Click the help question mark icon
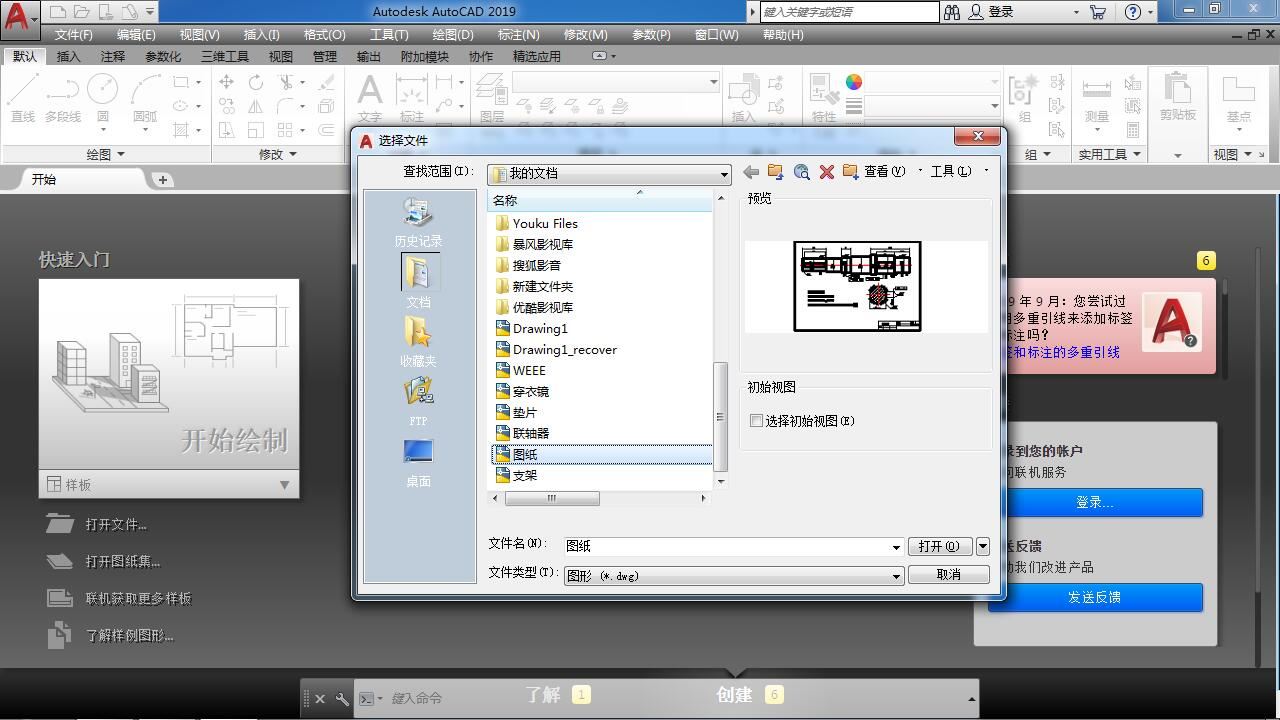Screen dimensions: 1280x720 point(1133,12)
